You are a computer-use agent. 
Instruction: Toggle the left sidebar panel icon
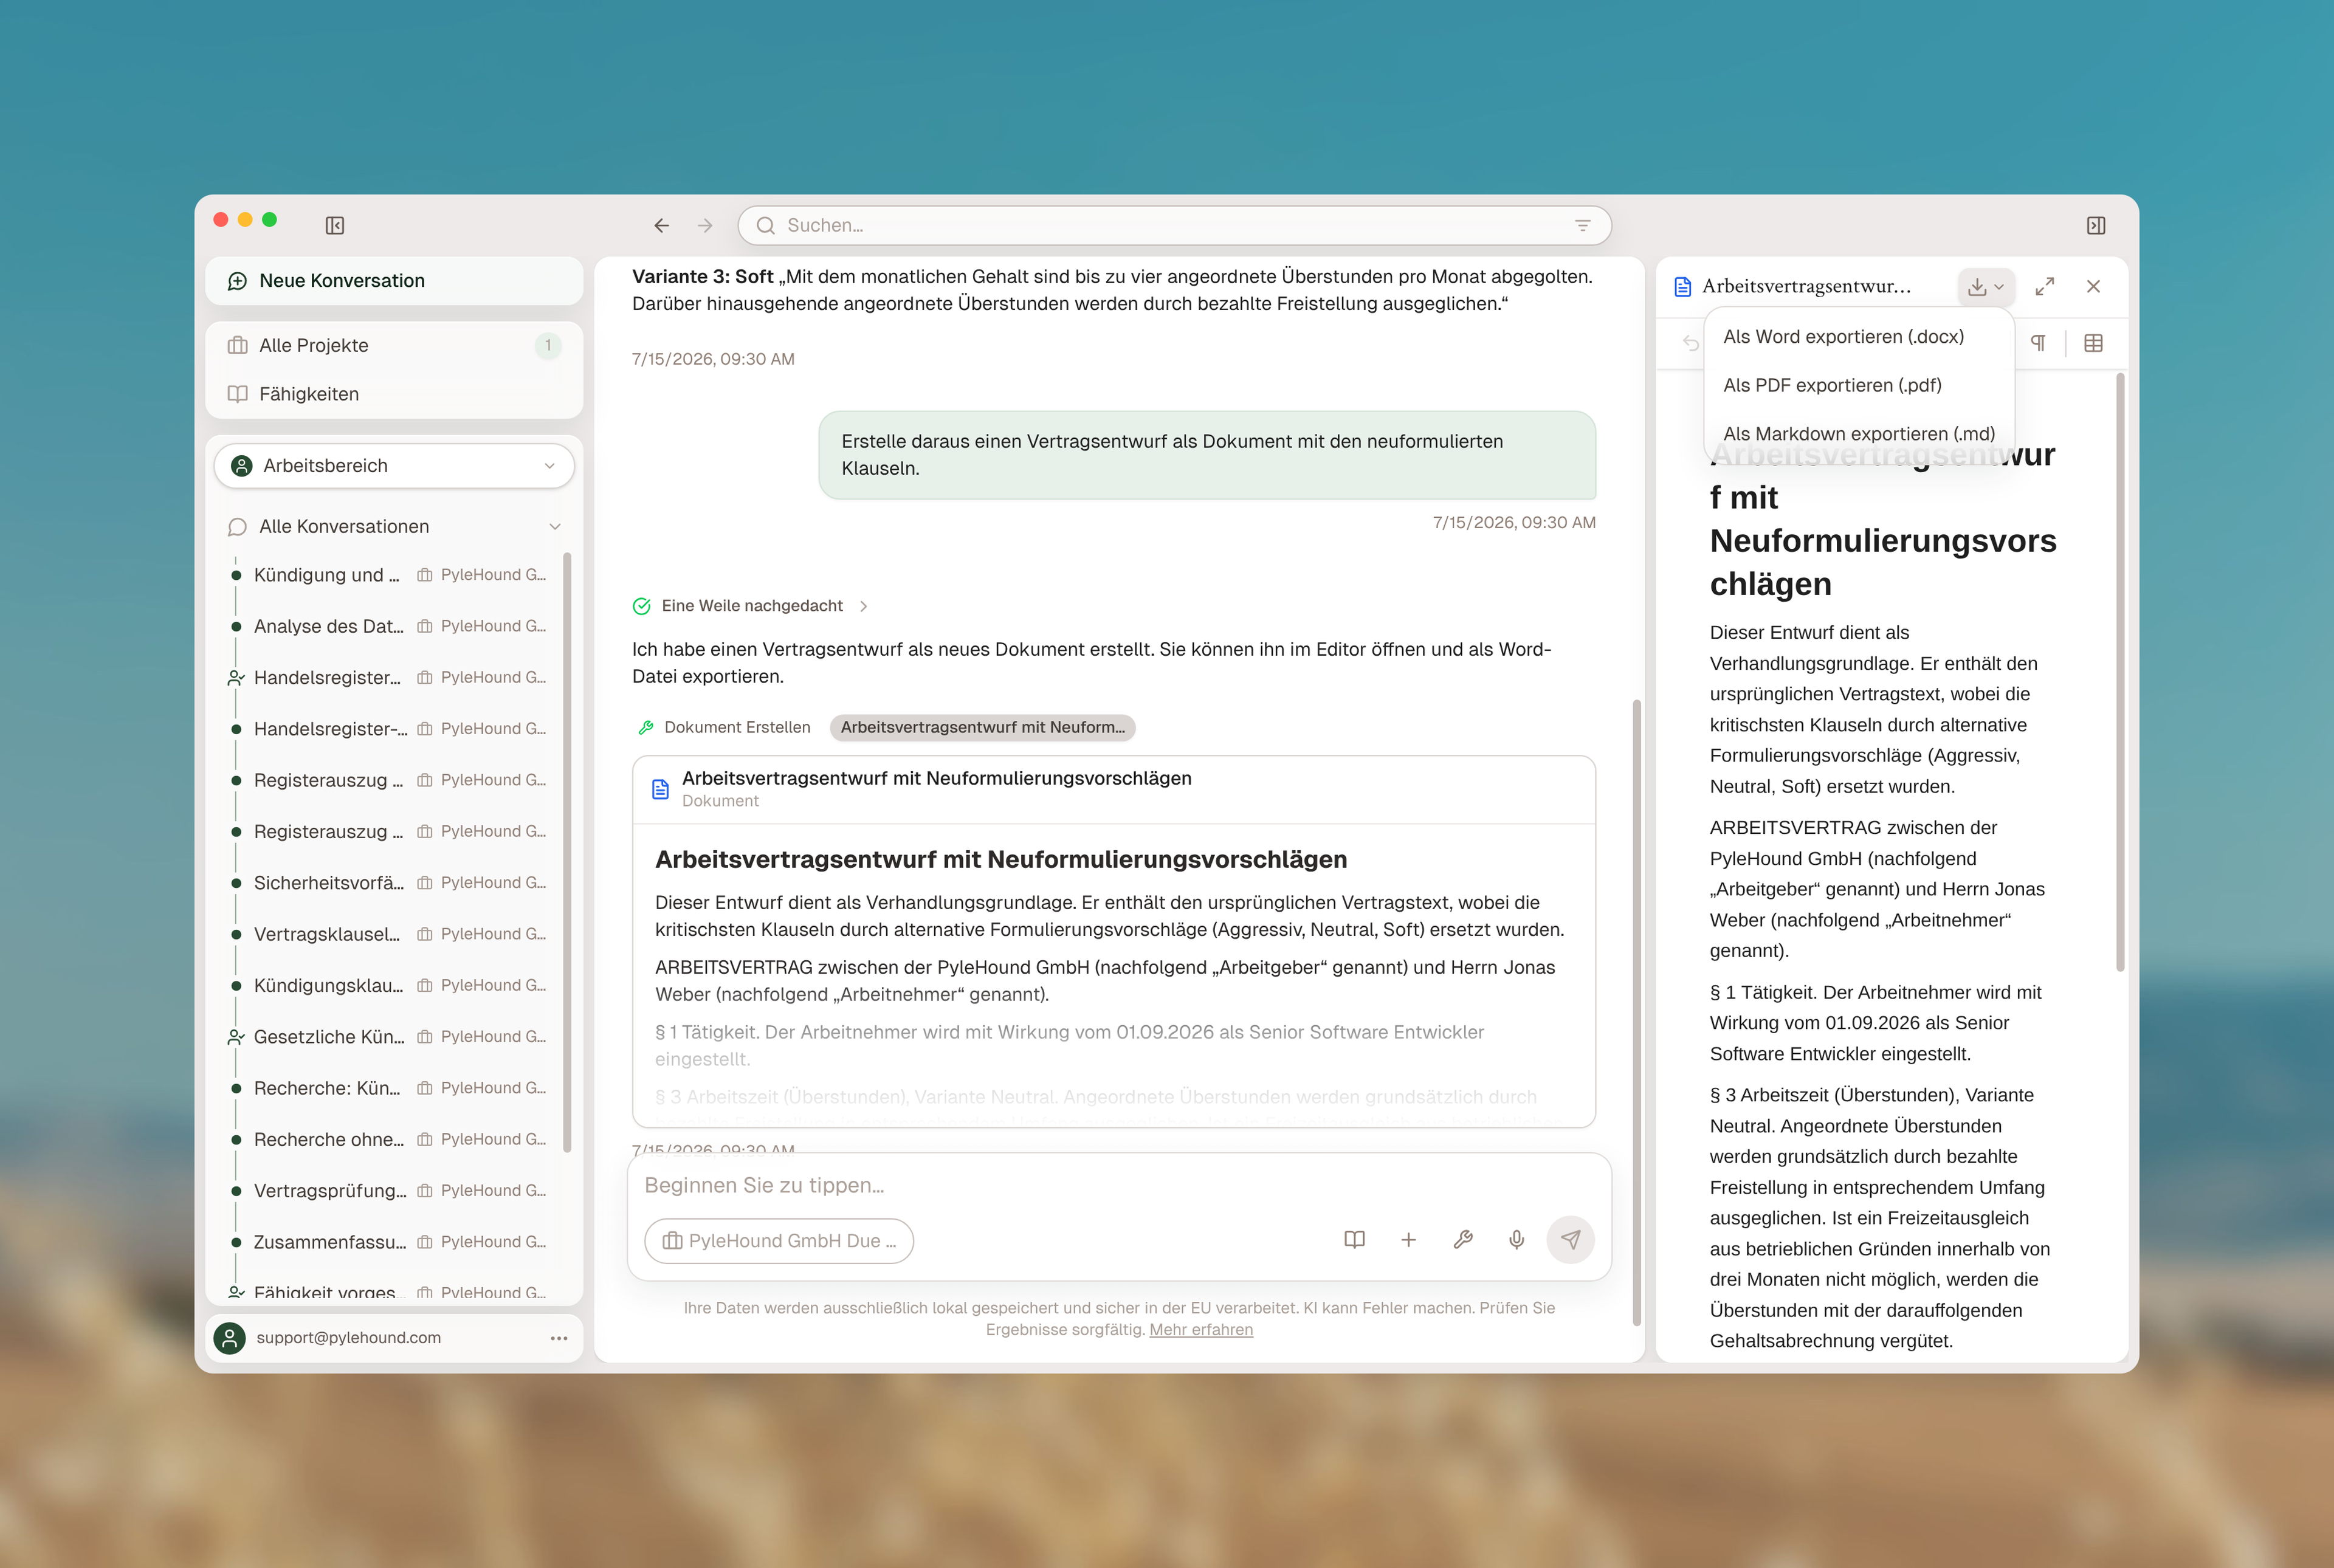click(335, 225)
